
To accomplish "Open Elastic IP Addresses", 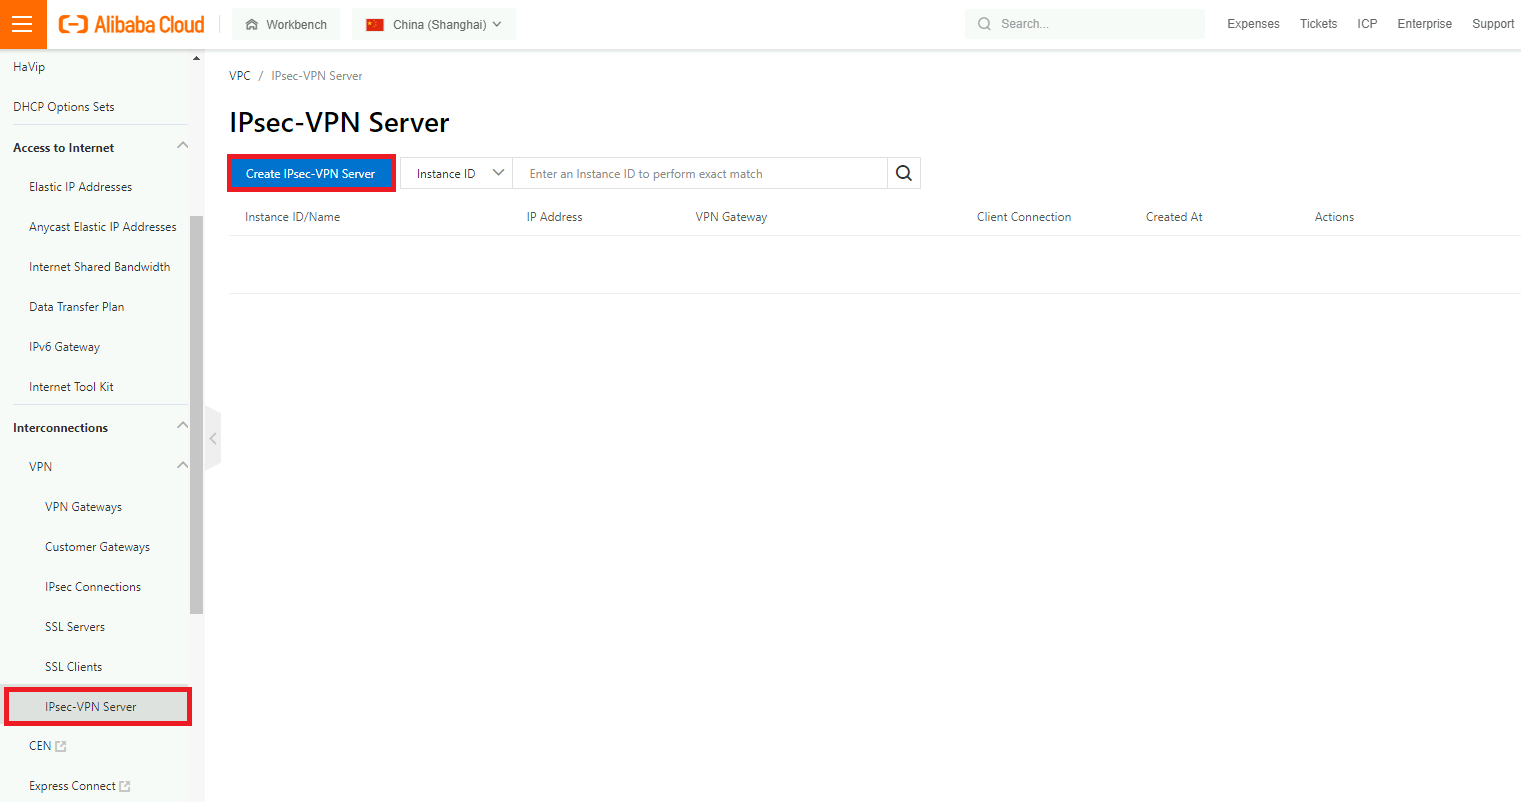I will tap(80, 187).
